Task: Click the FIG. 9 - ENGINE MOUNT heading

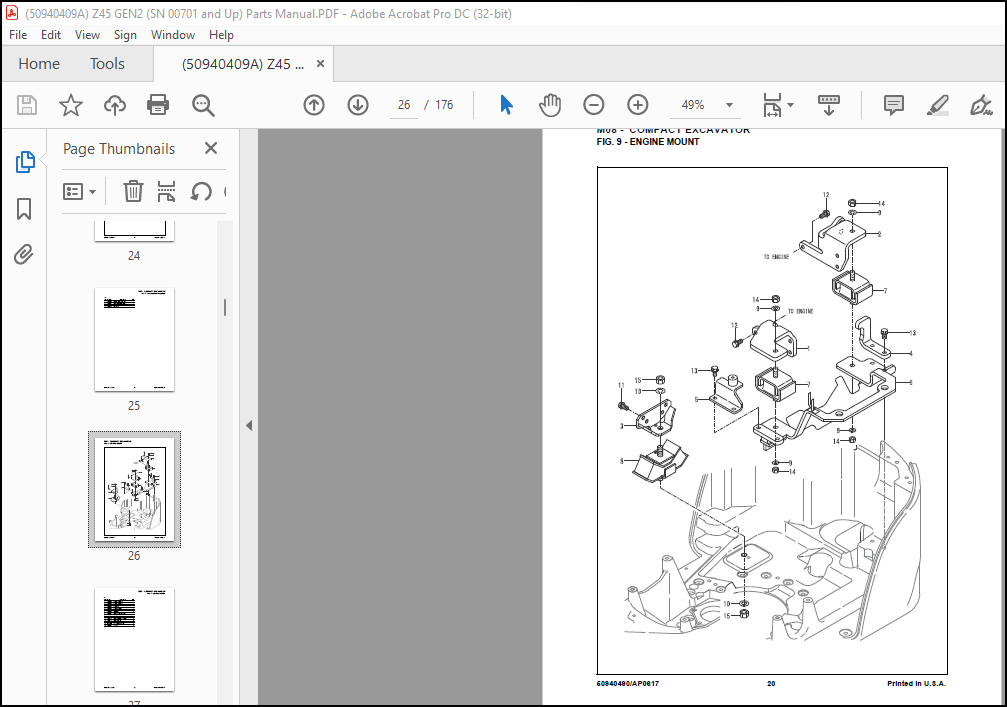Action: pos(647,142)
